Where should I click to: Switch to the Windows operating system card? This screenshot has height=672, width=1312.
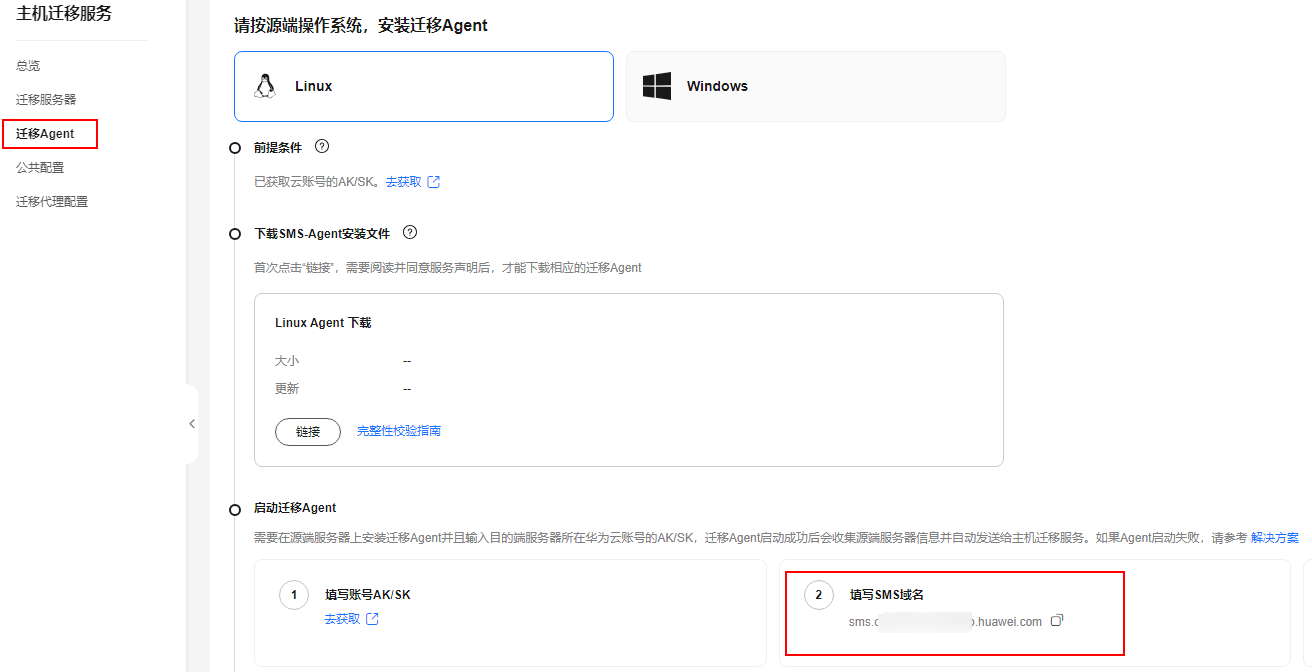(x=816, y=86)
